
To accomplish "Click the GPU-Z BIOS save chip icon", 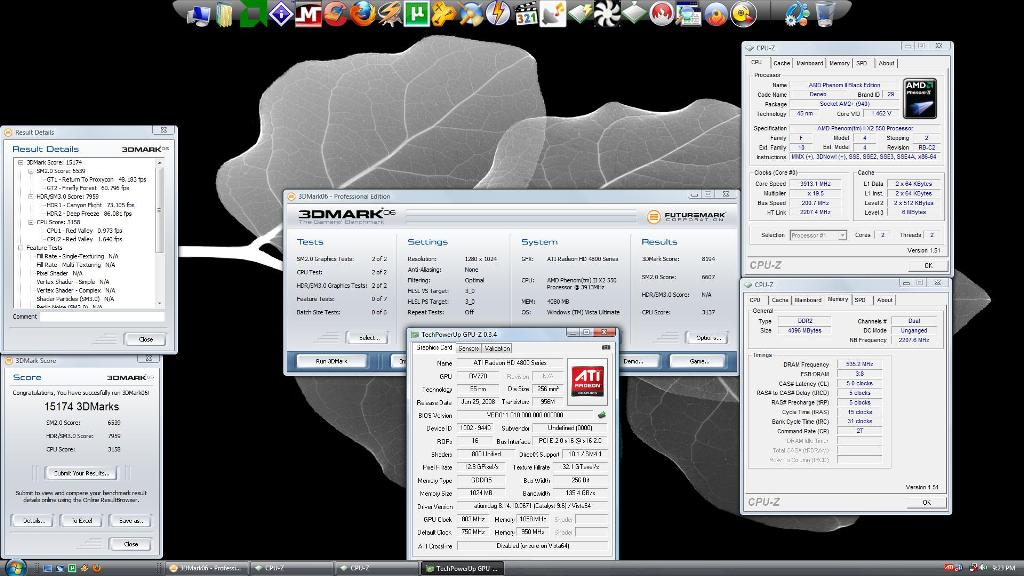I will 601,415.
